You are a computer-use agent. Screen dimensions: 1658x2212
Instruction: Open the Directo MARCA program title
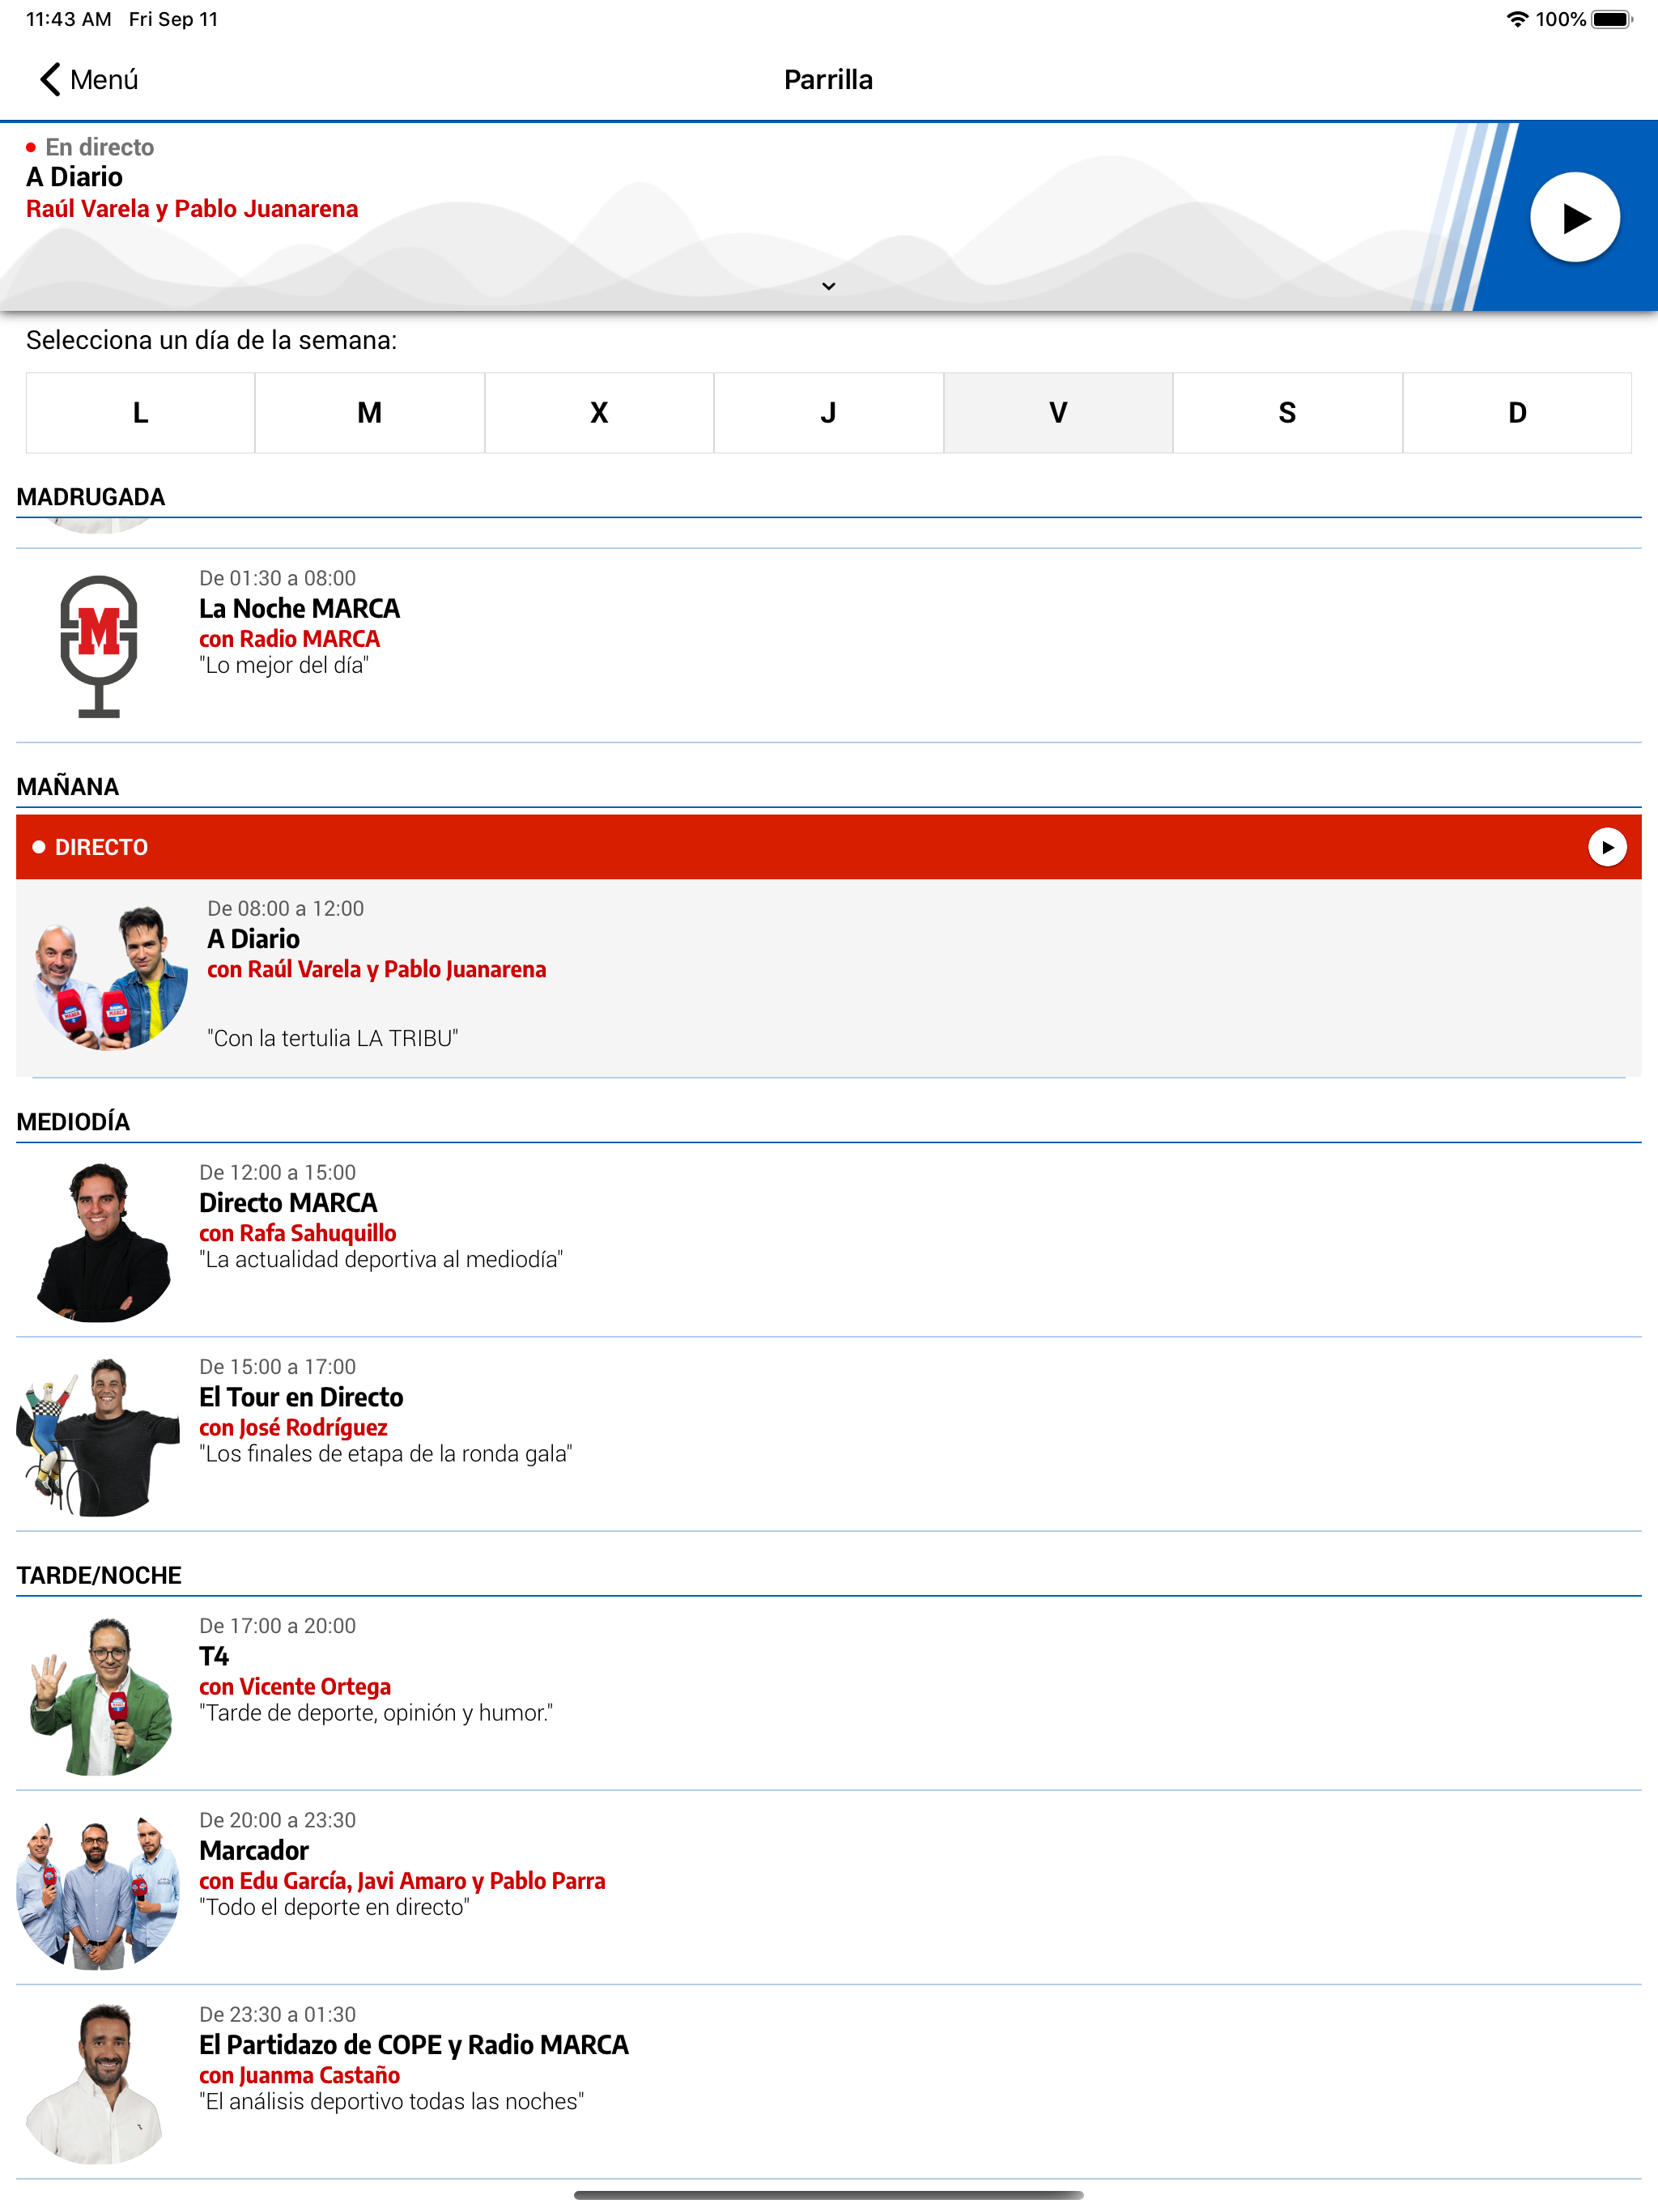point(288,1202)
